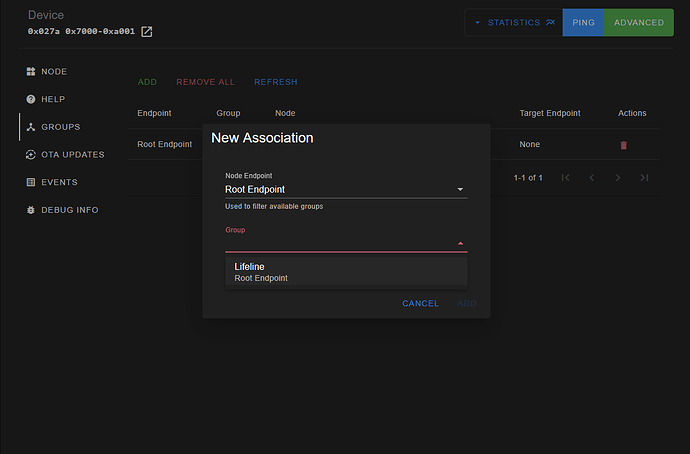Viewport: 690px width, 454px height.
Task: Go to the first page of associations
Action: [565, 178]
